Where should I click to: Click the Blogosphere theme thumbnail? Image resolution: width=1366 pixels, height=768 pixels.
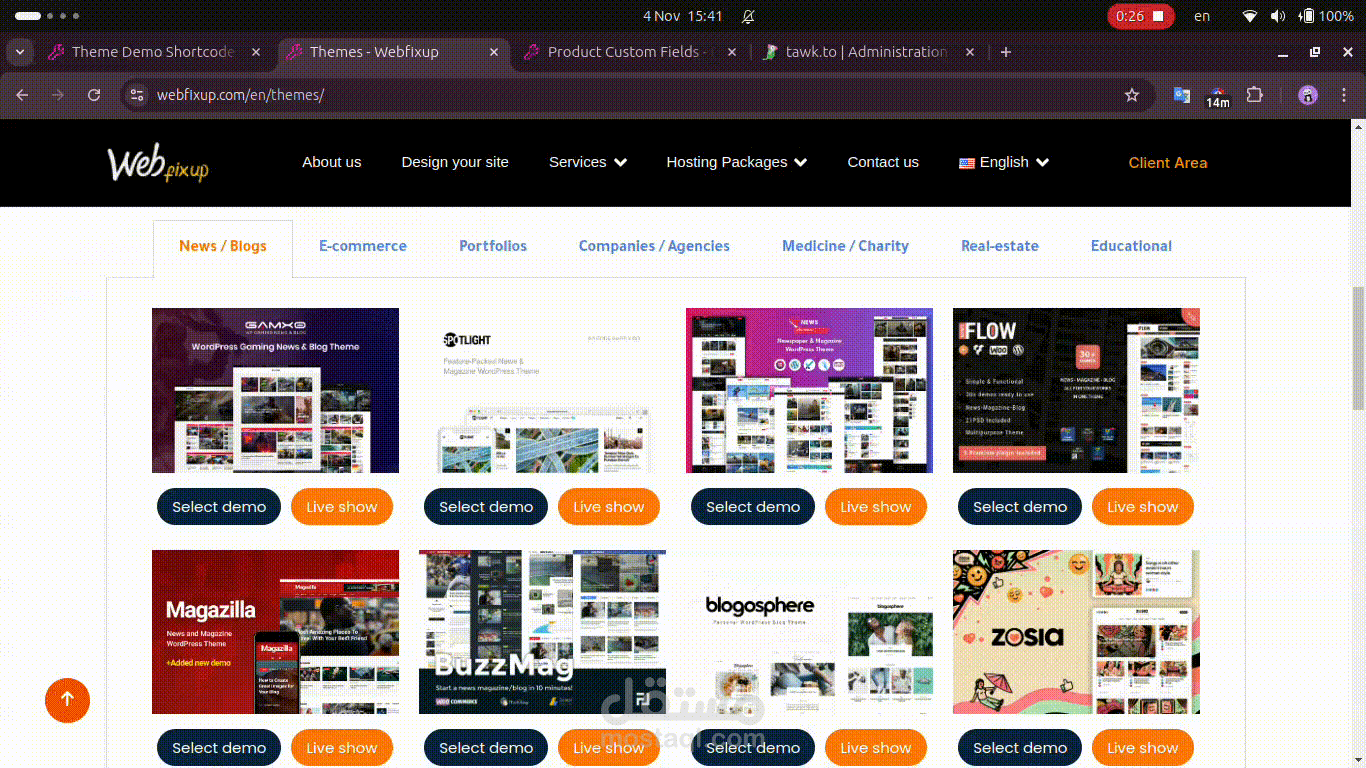pyautogui.click(x=809, y=631)
